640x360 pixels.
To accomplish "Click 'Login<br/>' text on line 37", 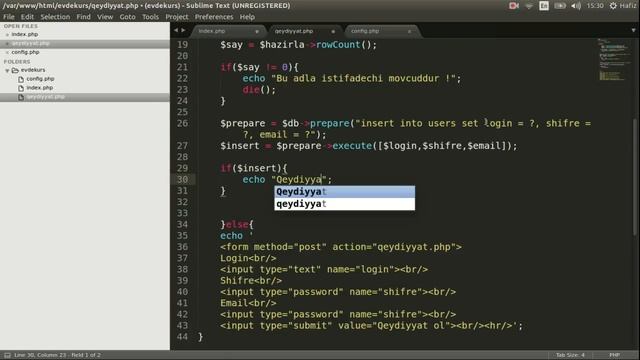I will point(248,258).
